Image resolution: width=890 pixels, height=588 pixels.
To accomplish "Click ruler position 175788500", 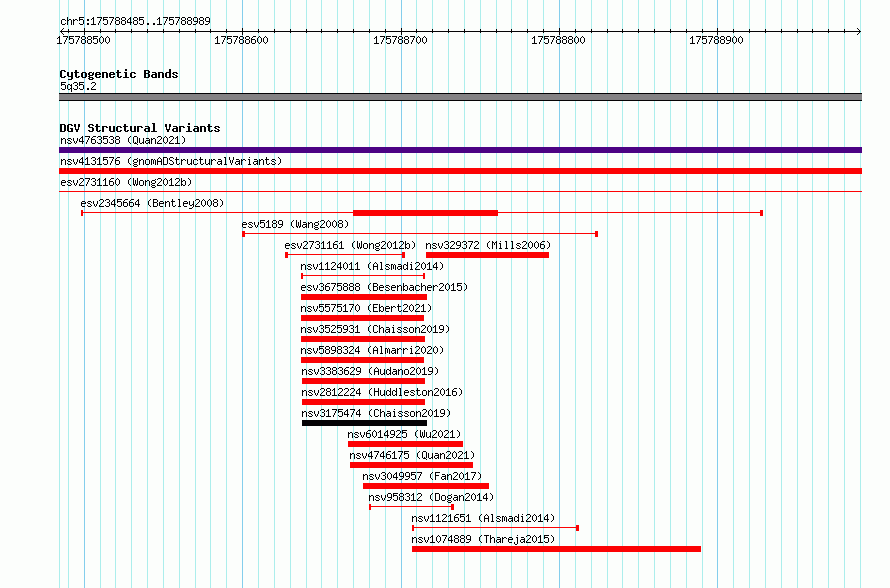I will (83, 40).
